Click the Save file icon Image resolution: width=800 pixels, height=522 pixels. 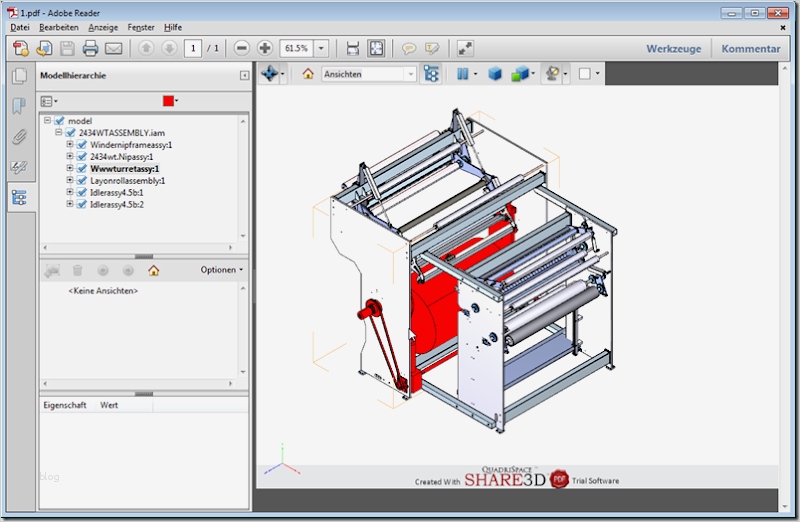click(x=67, y=48)
